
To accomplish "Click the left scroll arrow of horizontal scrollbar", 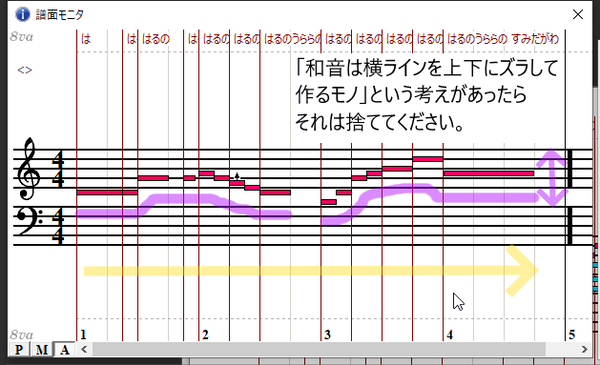I will pyautogui.click(x=84, y=349).
